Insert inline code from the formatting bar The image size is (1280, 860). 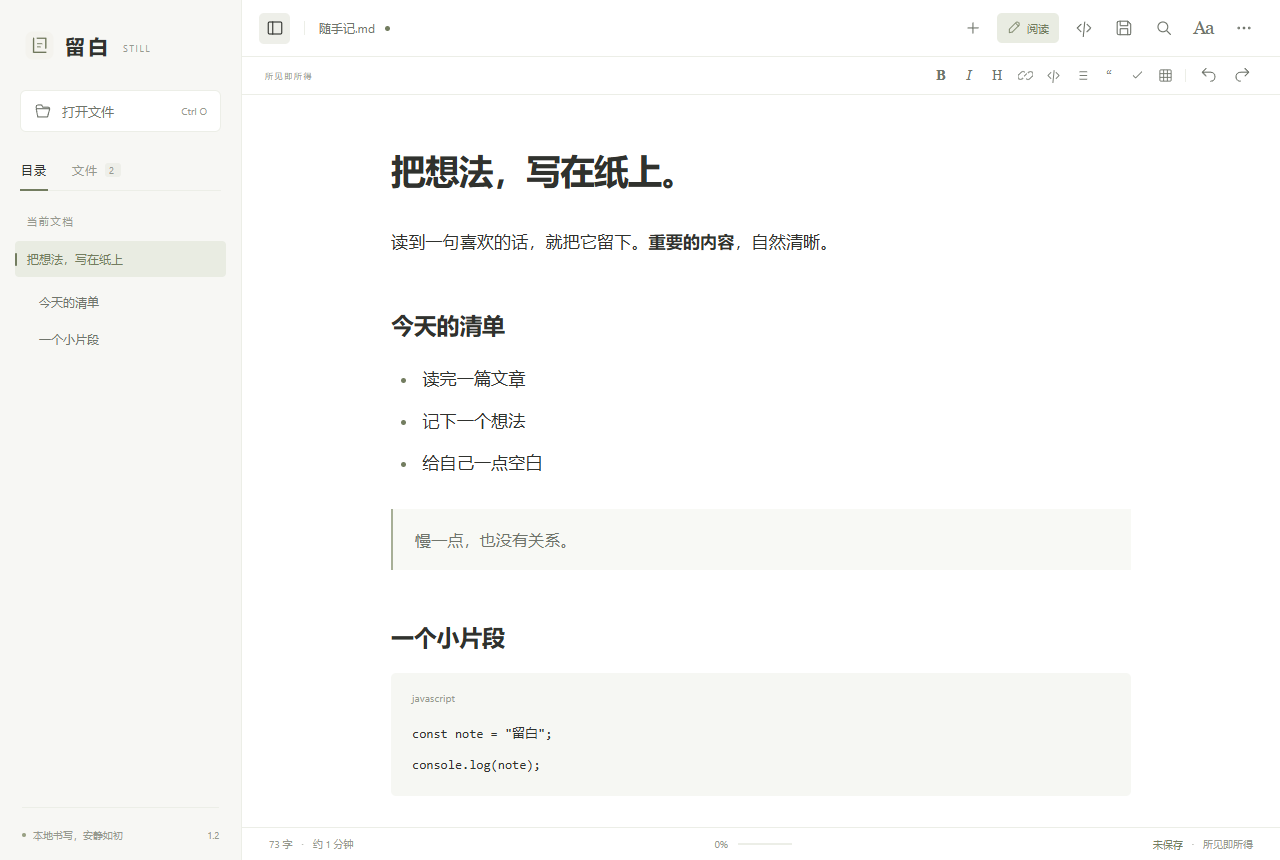[x=1053, y=75]
